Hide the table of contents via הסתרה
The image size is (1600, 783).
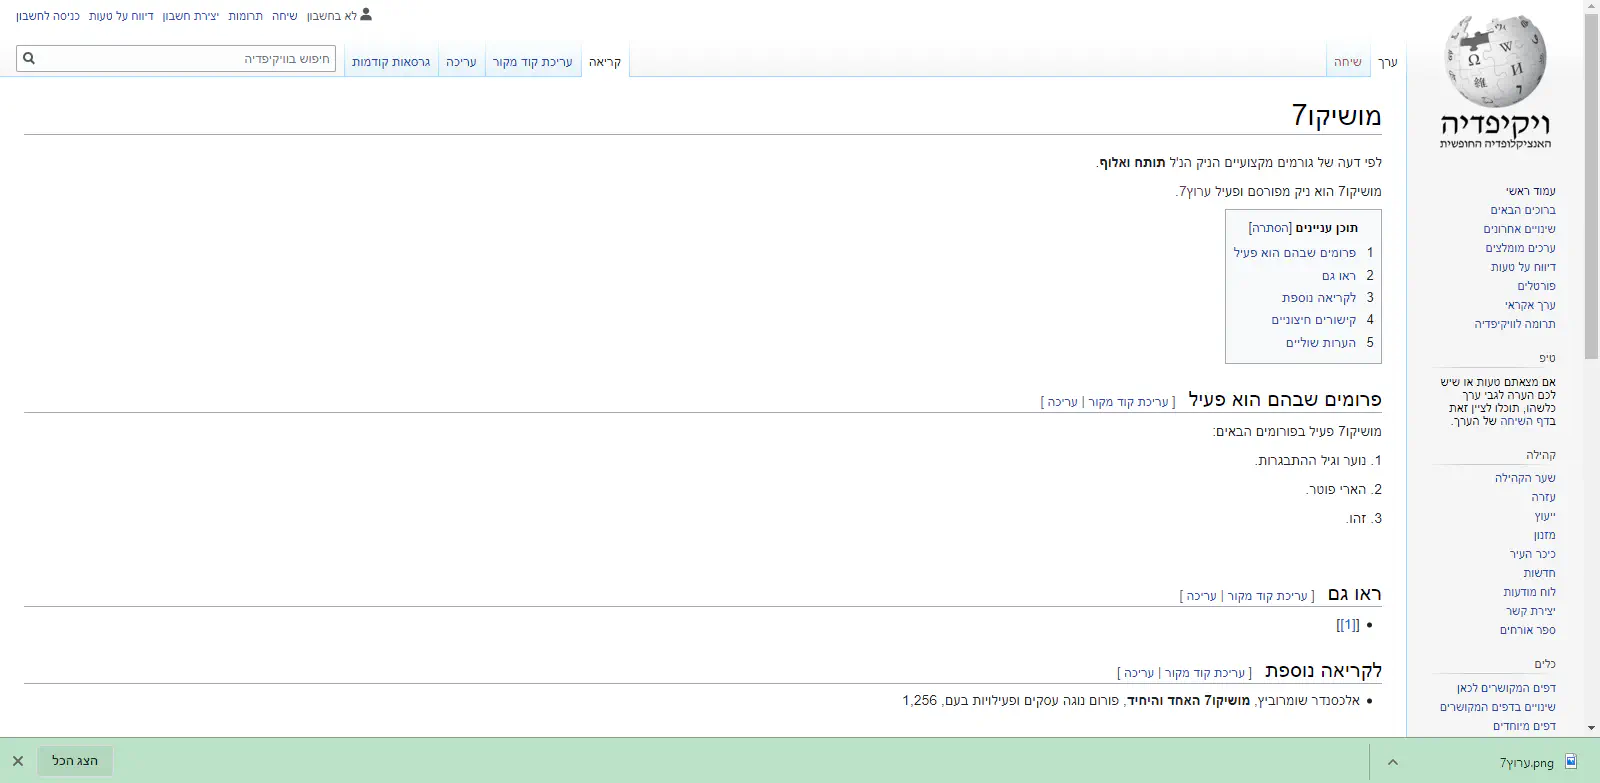[x=1270, y=228]
